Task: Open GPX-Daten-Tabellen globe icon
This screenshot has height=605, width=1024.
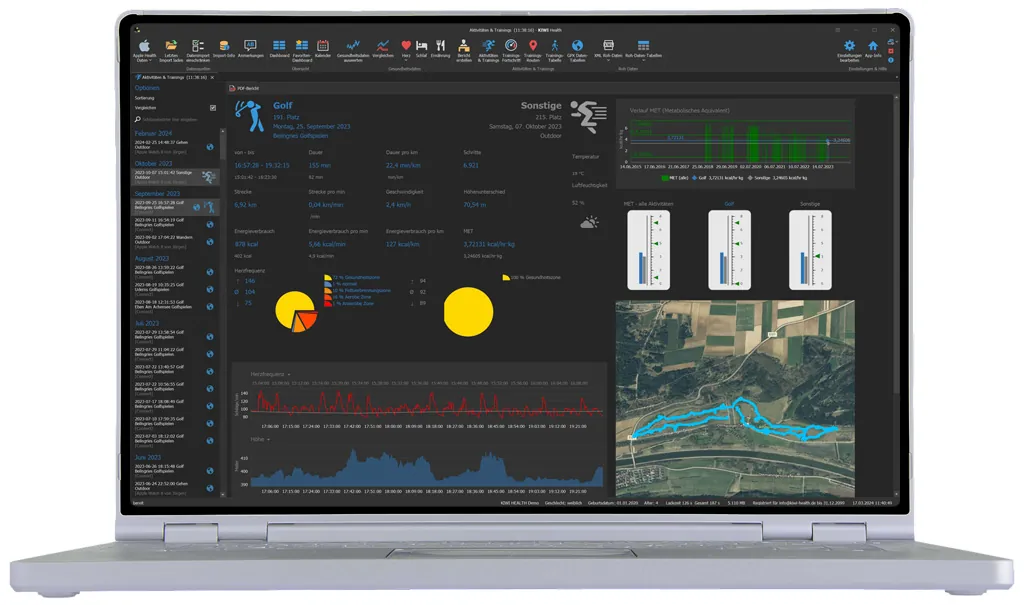Action: [578, 47]
